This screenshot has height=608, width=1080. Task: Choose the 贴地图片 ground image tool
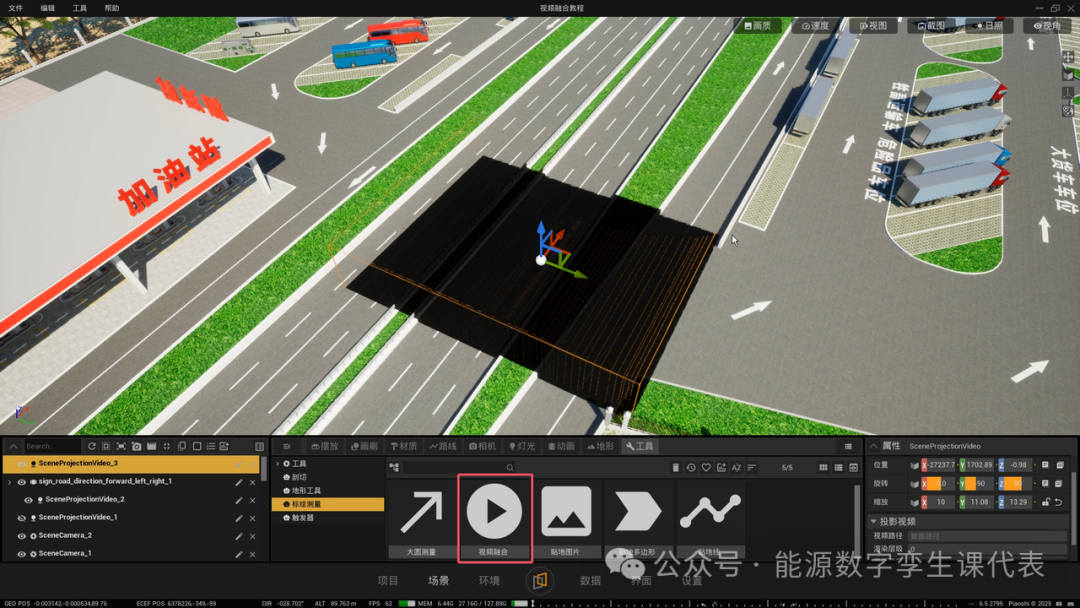click(x=565, y=520)
